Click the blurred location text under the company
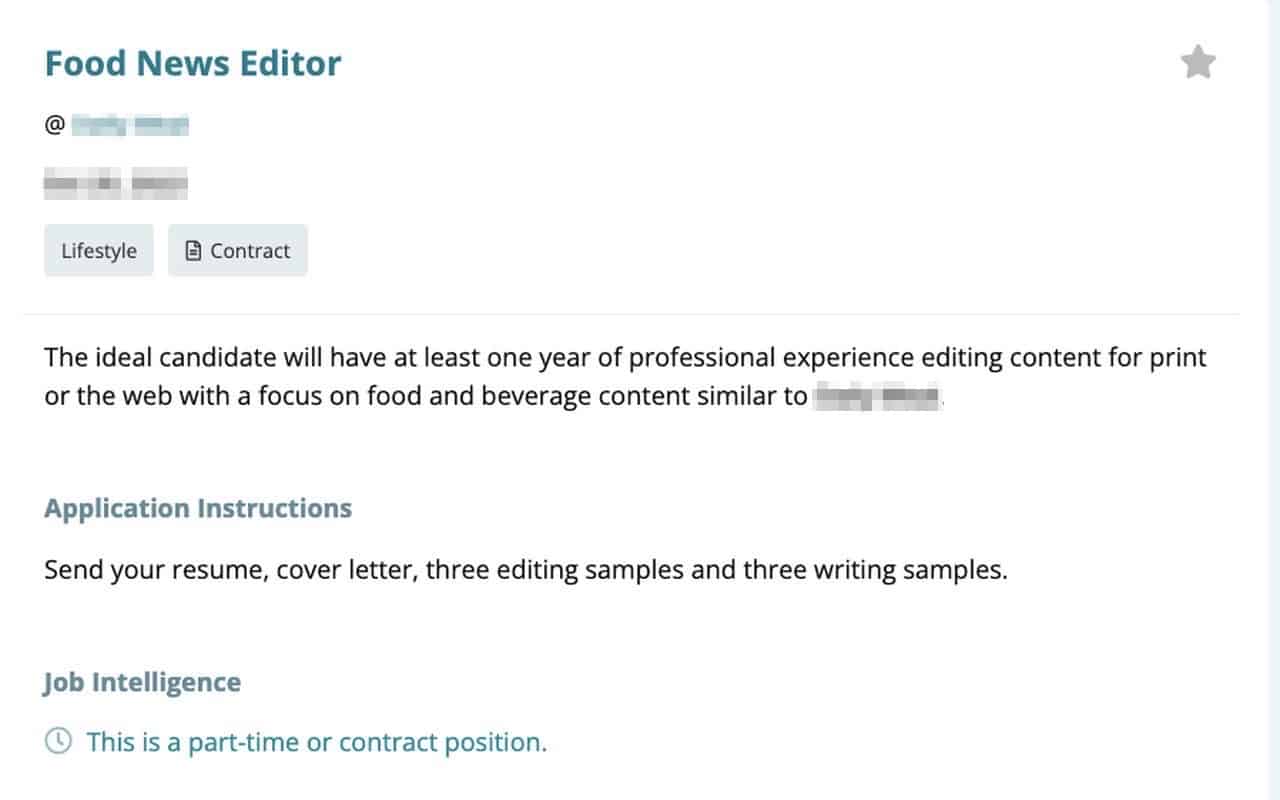Screen dimensions: 1280x800 coord(115,182)
